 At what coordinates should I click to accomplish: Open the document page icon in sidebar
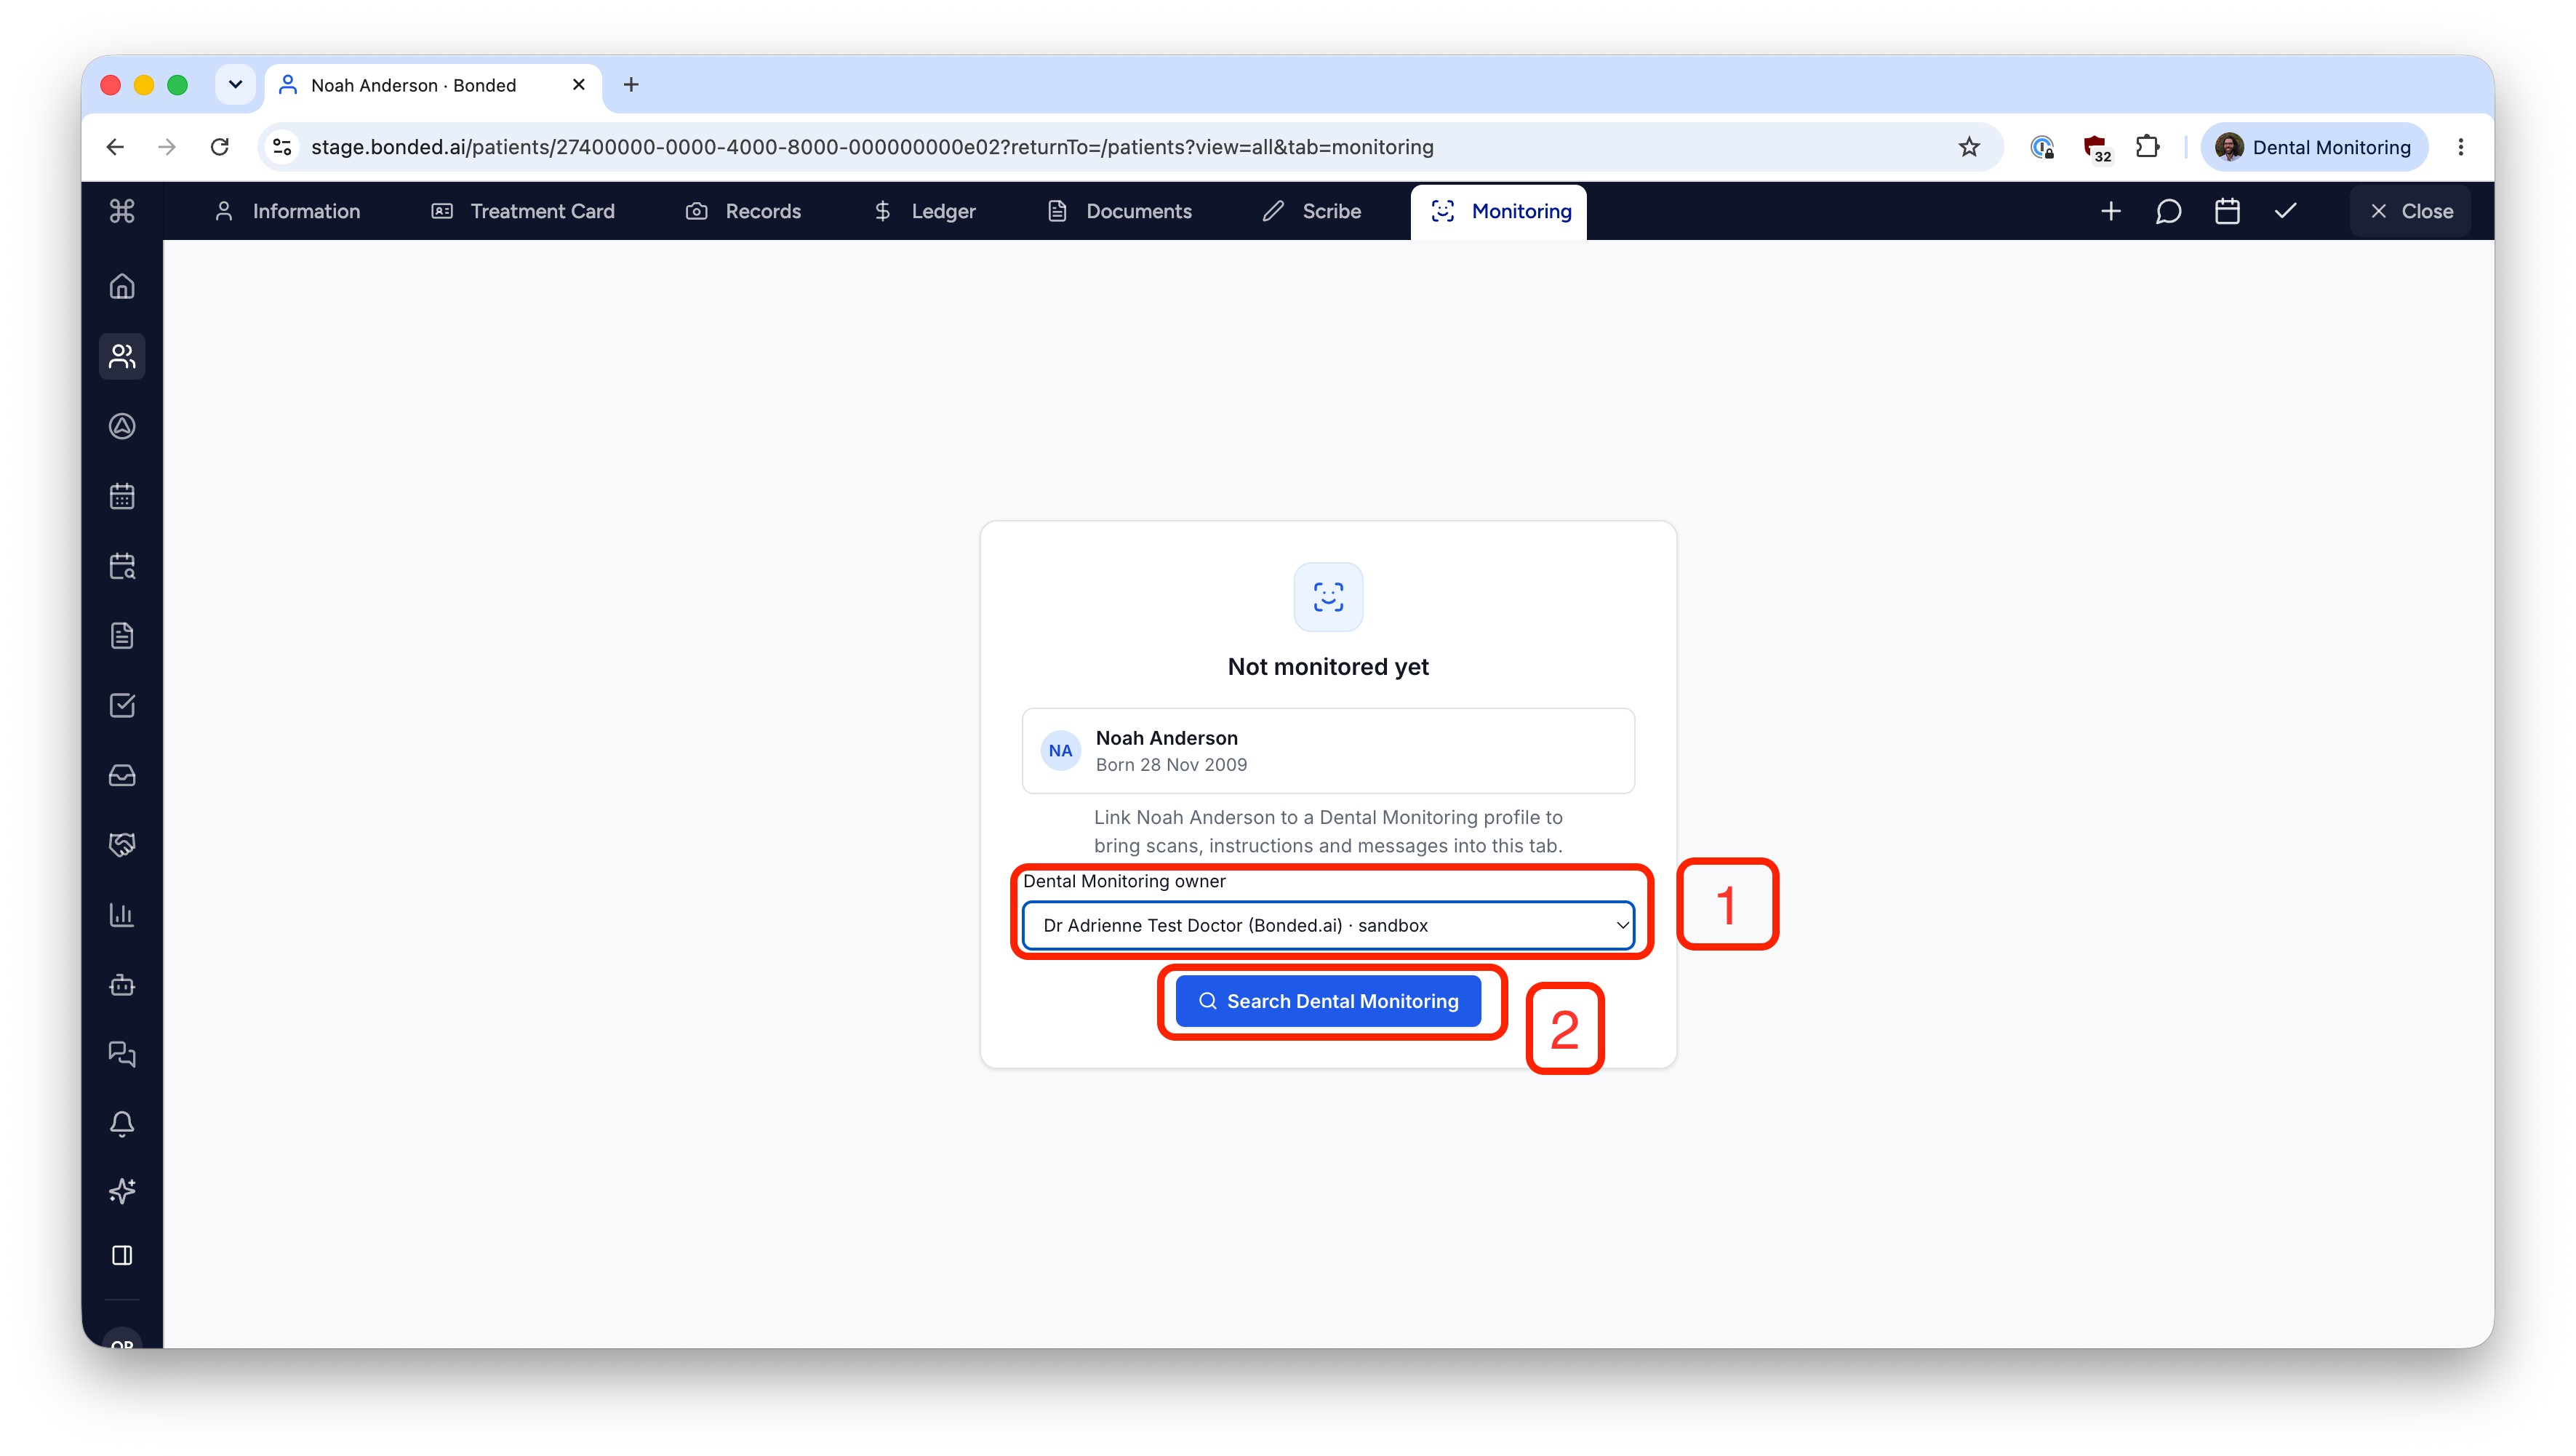(x=122, y=636)
